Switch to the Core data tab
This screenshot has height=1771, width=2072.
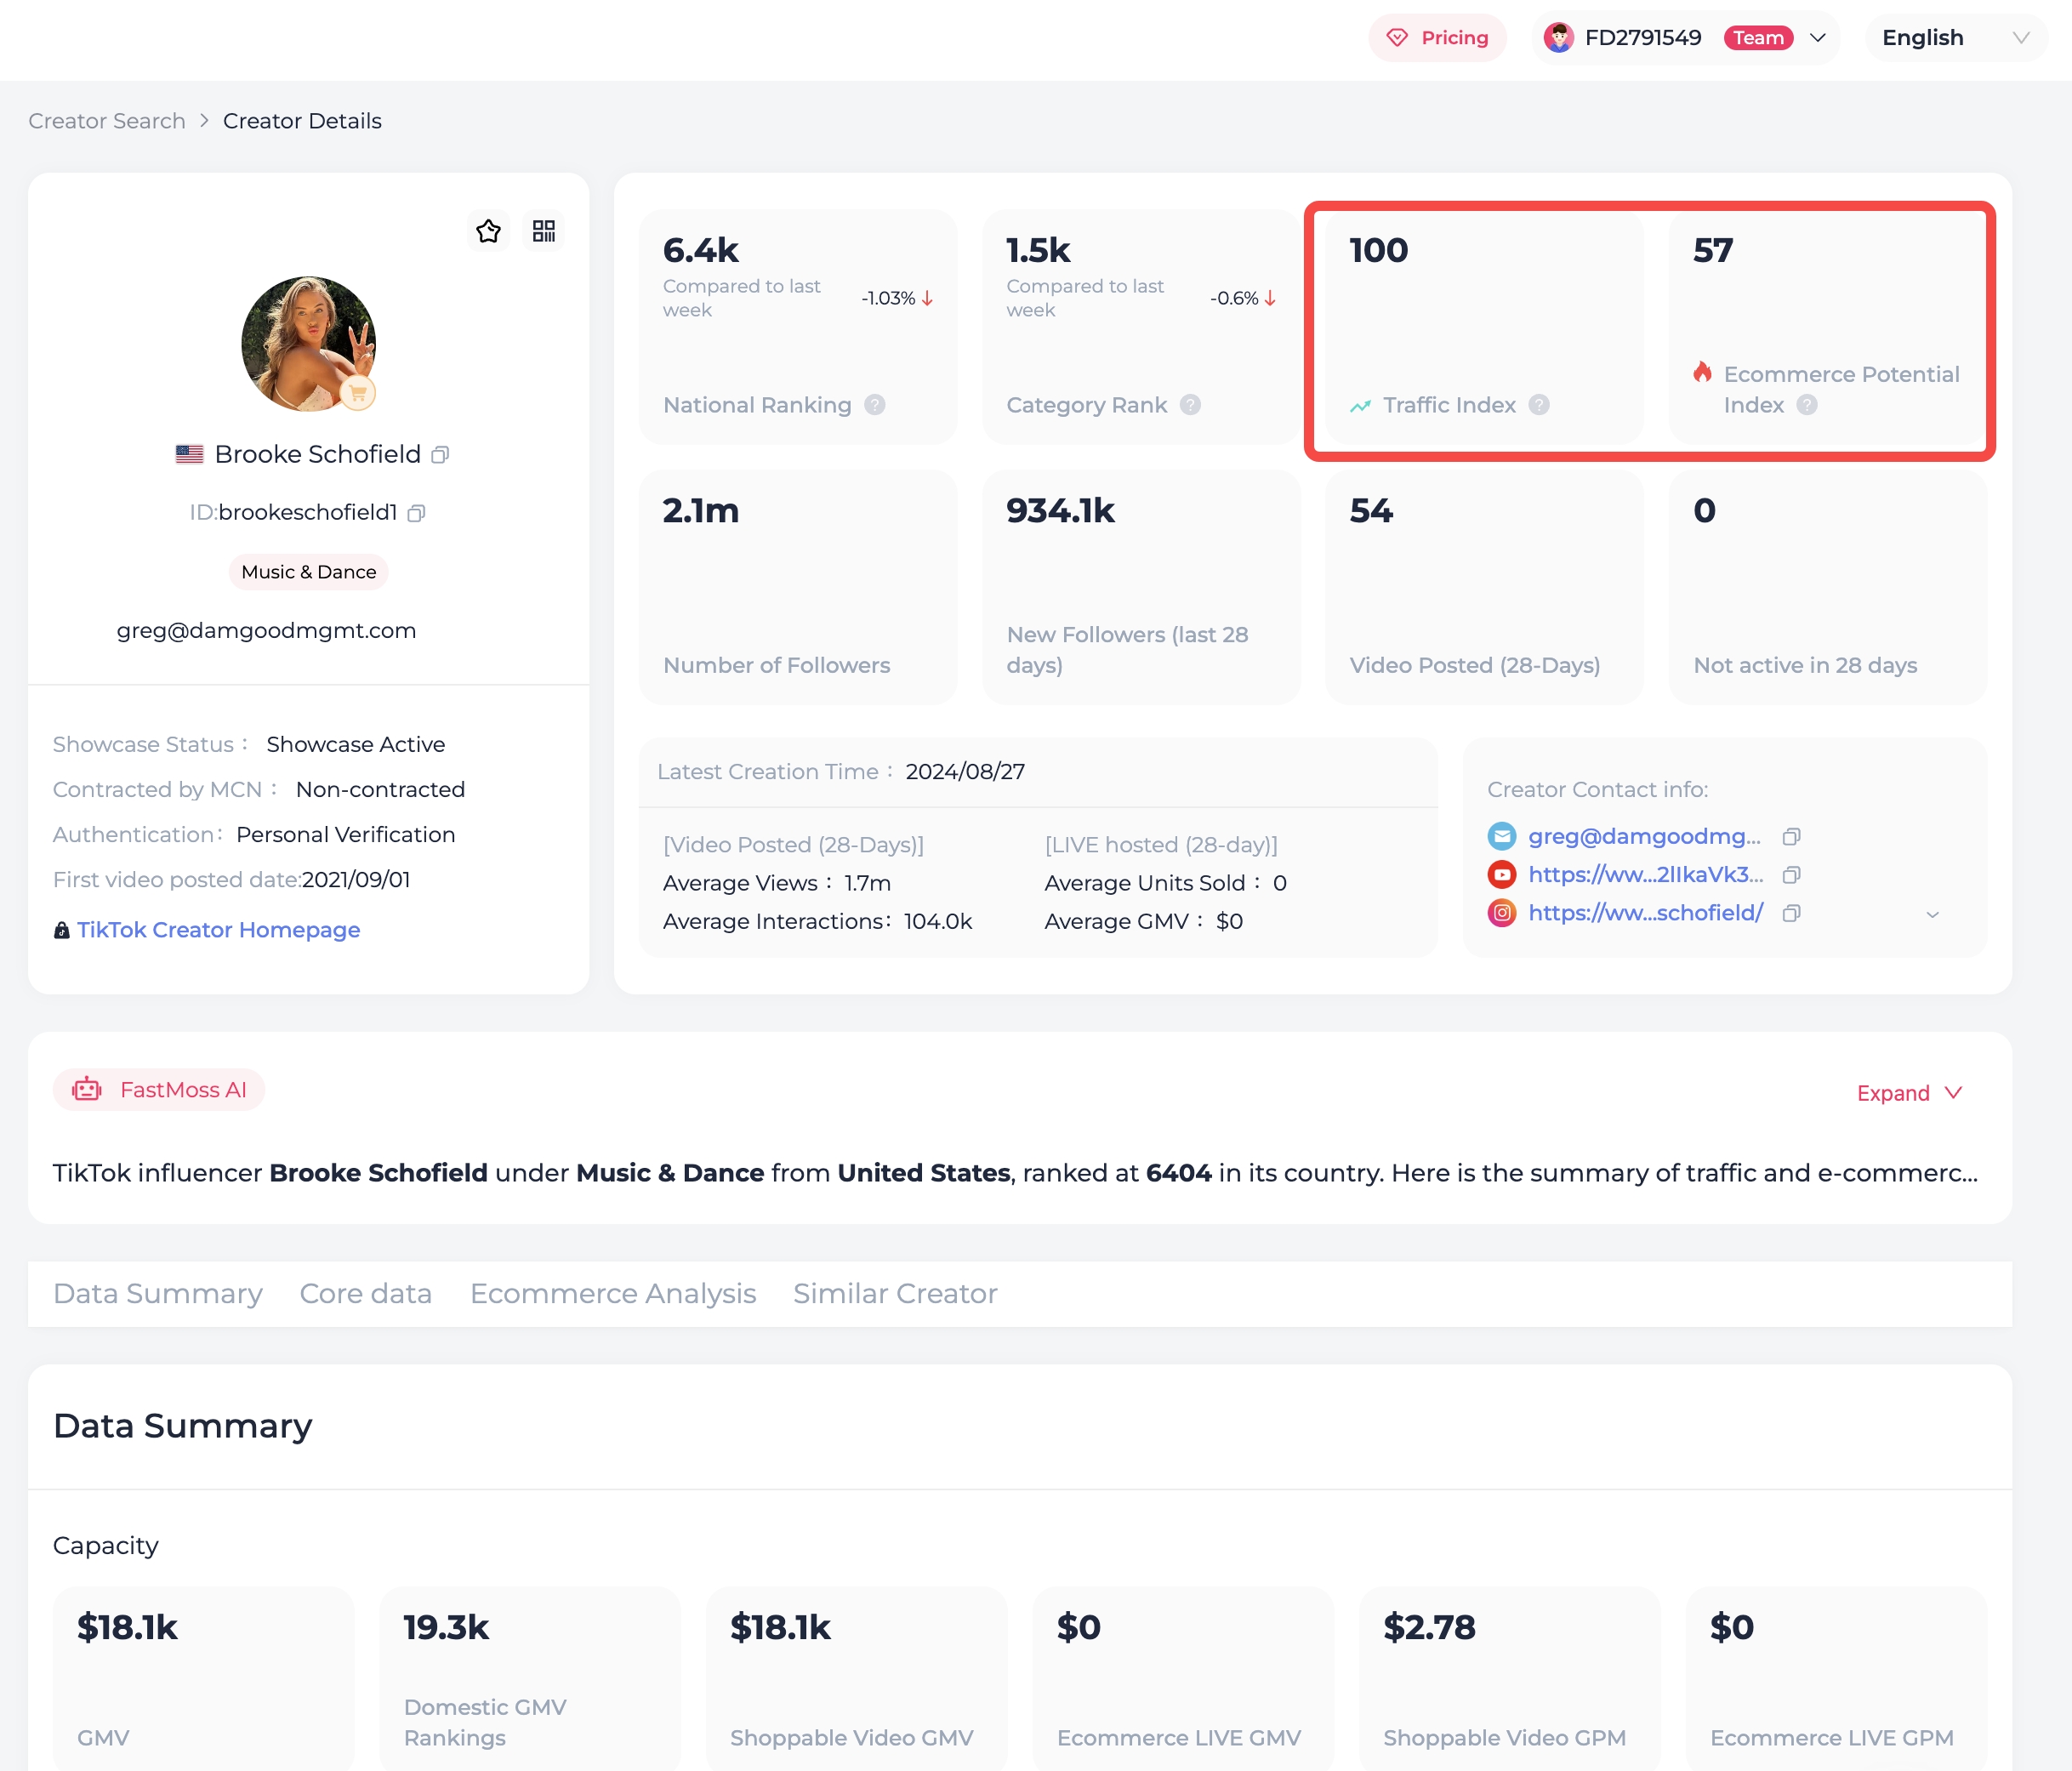(x=366, y=1294)
